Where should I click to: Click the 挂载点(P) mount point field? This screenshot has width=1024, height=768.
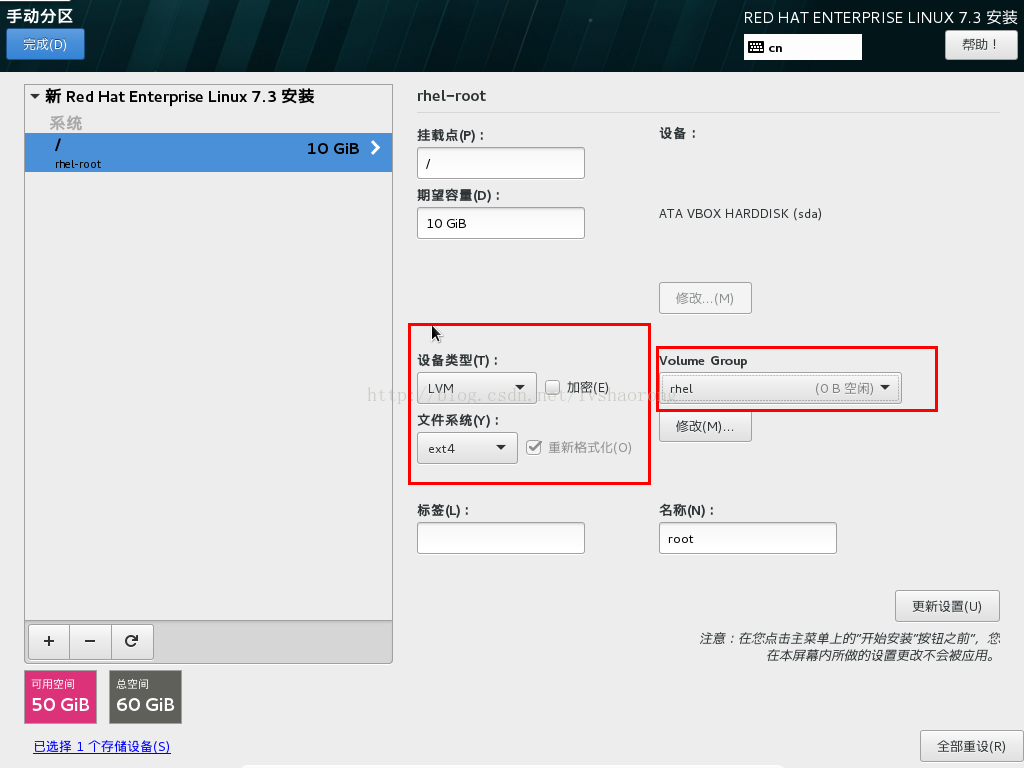501,163
